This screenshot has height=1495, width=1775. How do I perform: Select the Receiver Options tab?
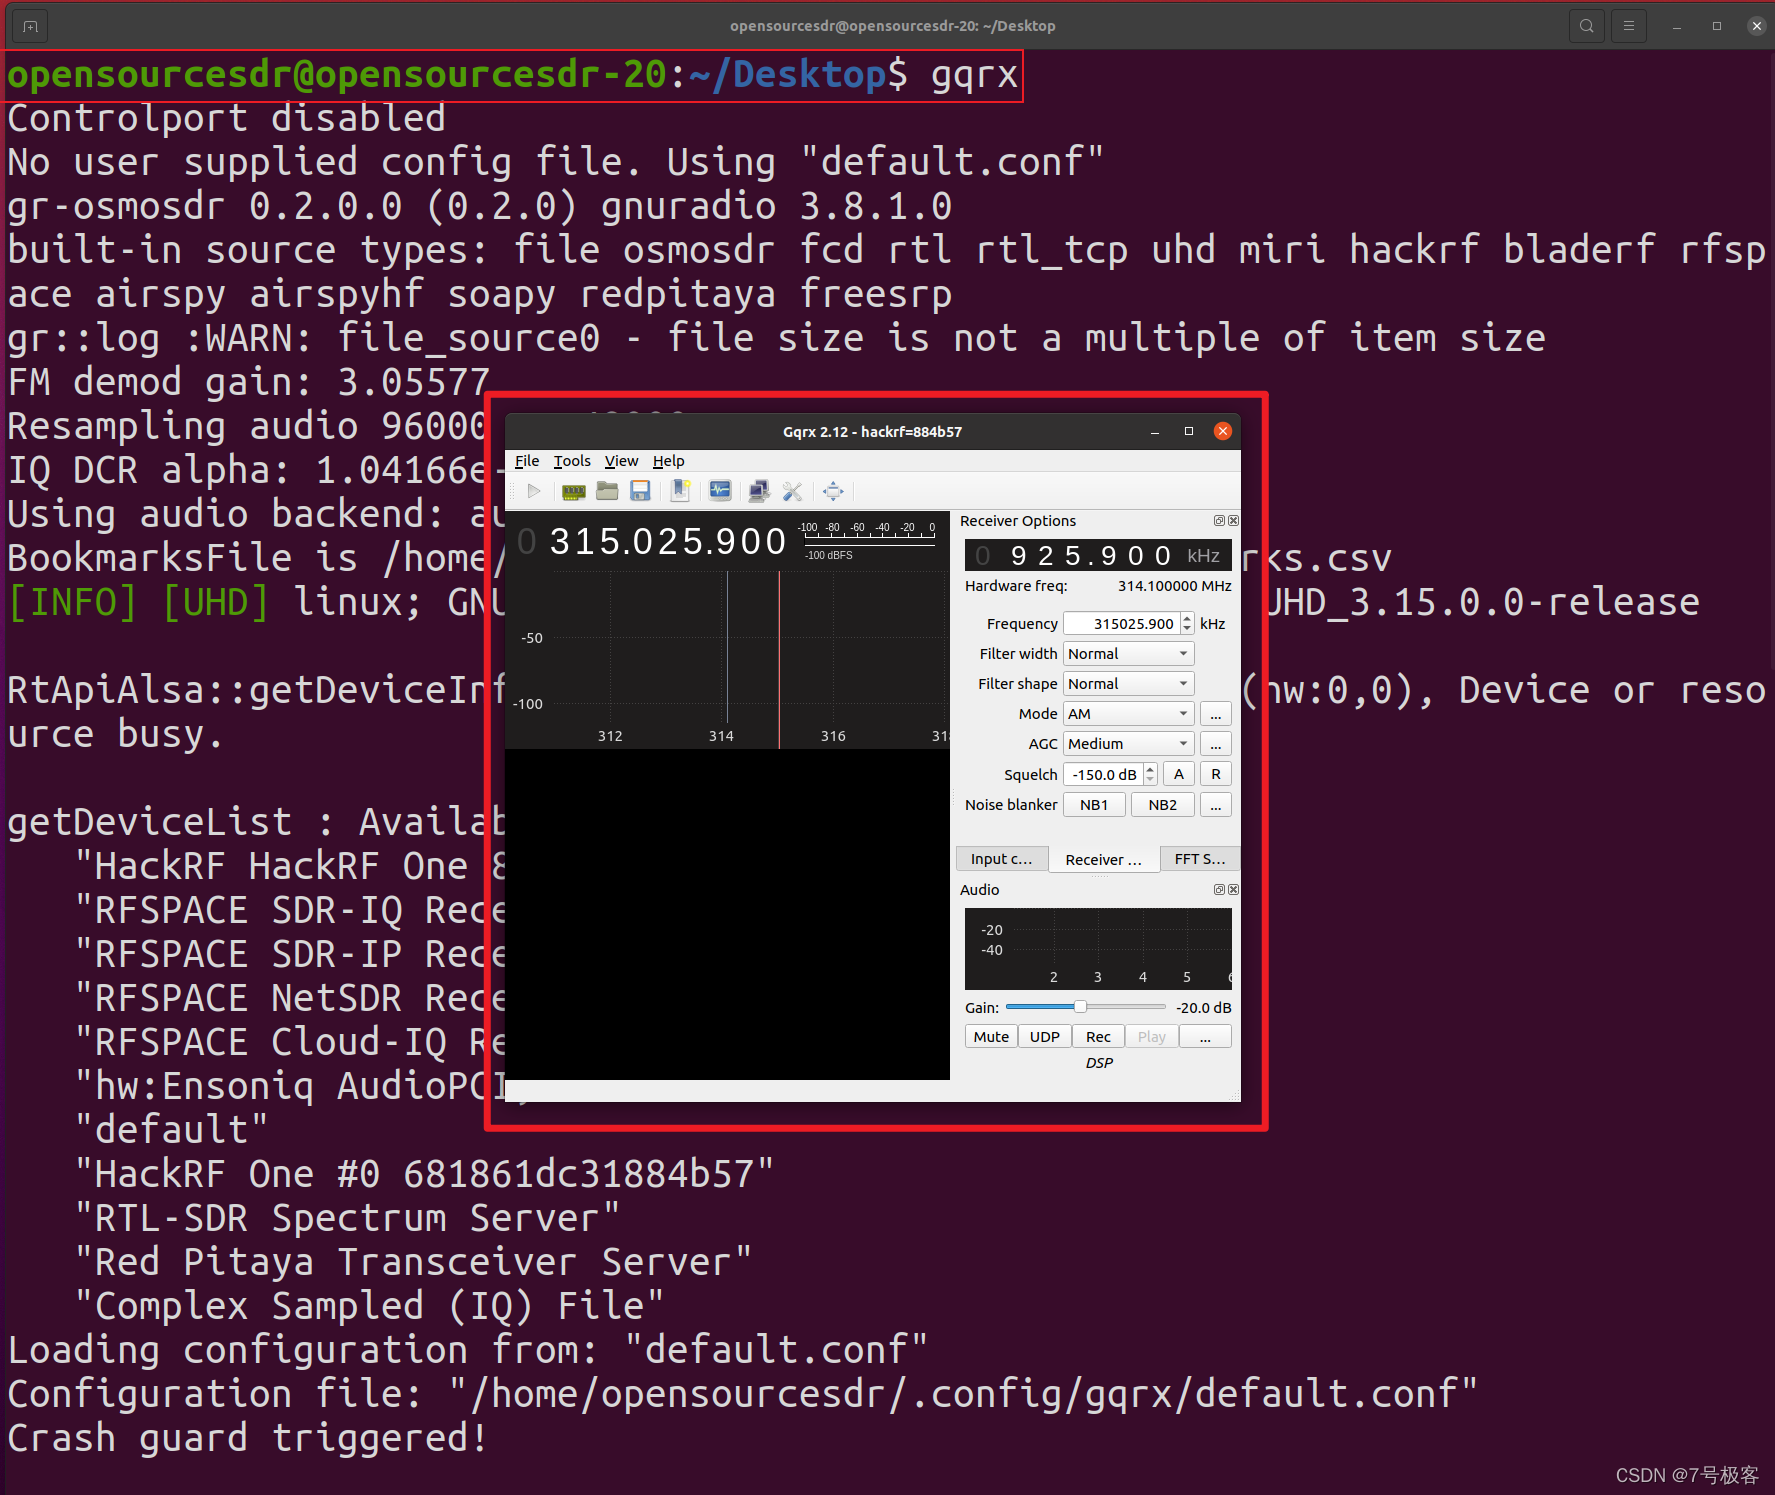click(x=1104, y=860)
